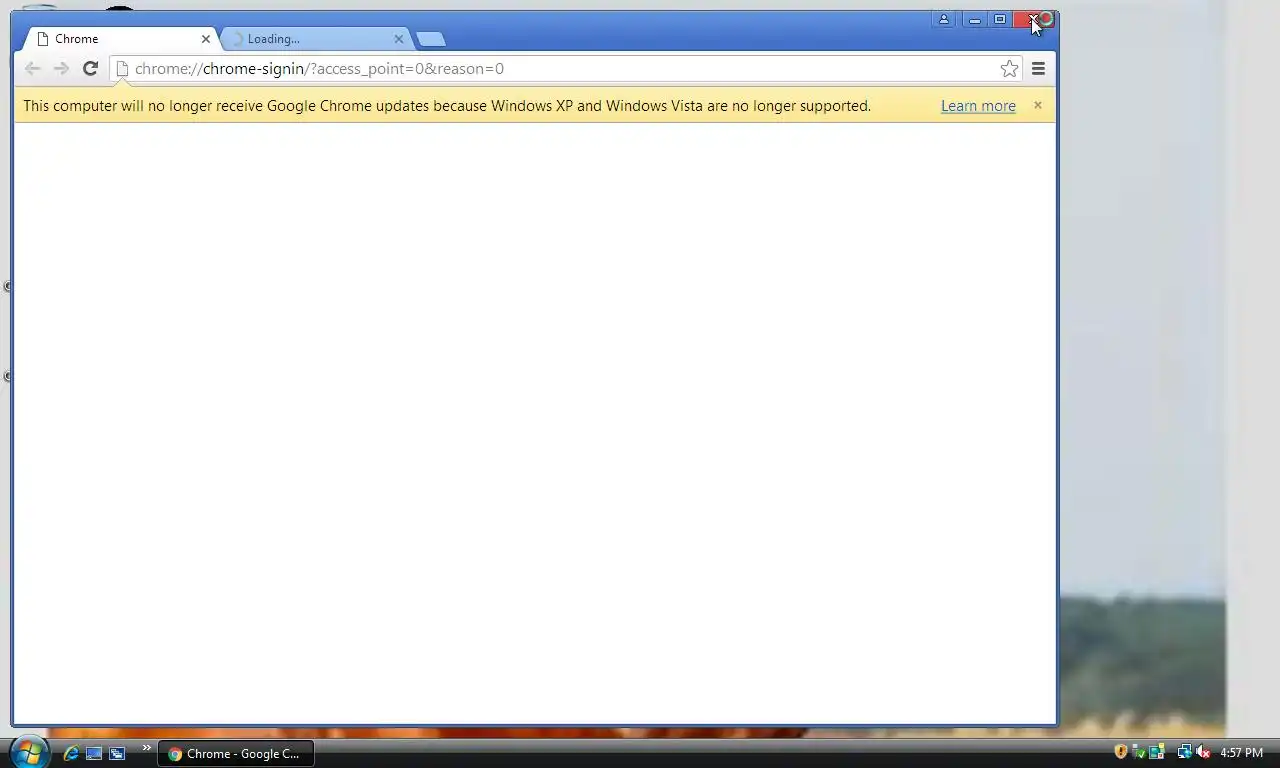
Task: Bookmark this page with the star icon
Action: [x=1009, y=68]
